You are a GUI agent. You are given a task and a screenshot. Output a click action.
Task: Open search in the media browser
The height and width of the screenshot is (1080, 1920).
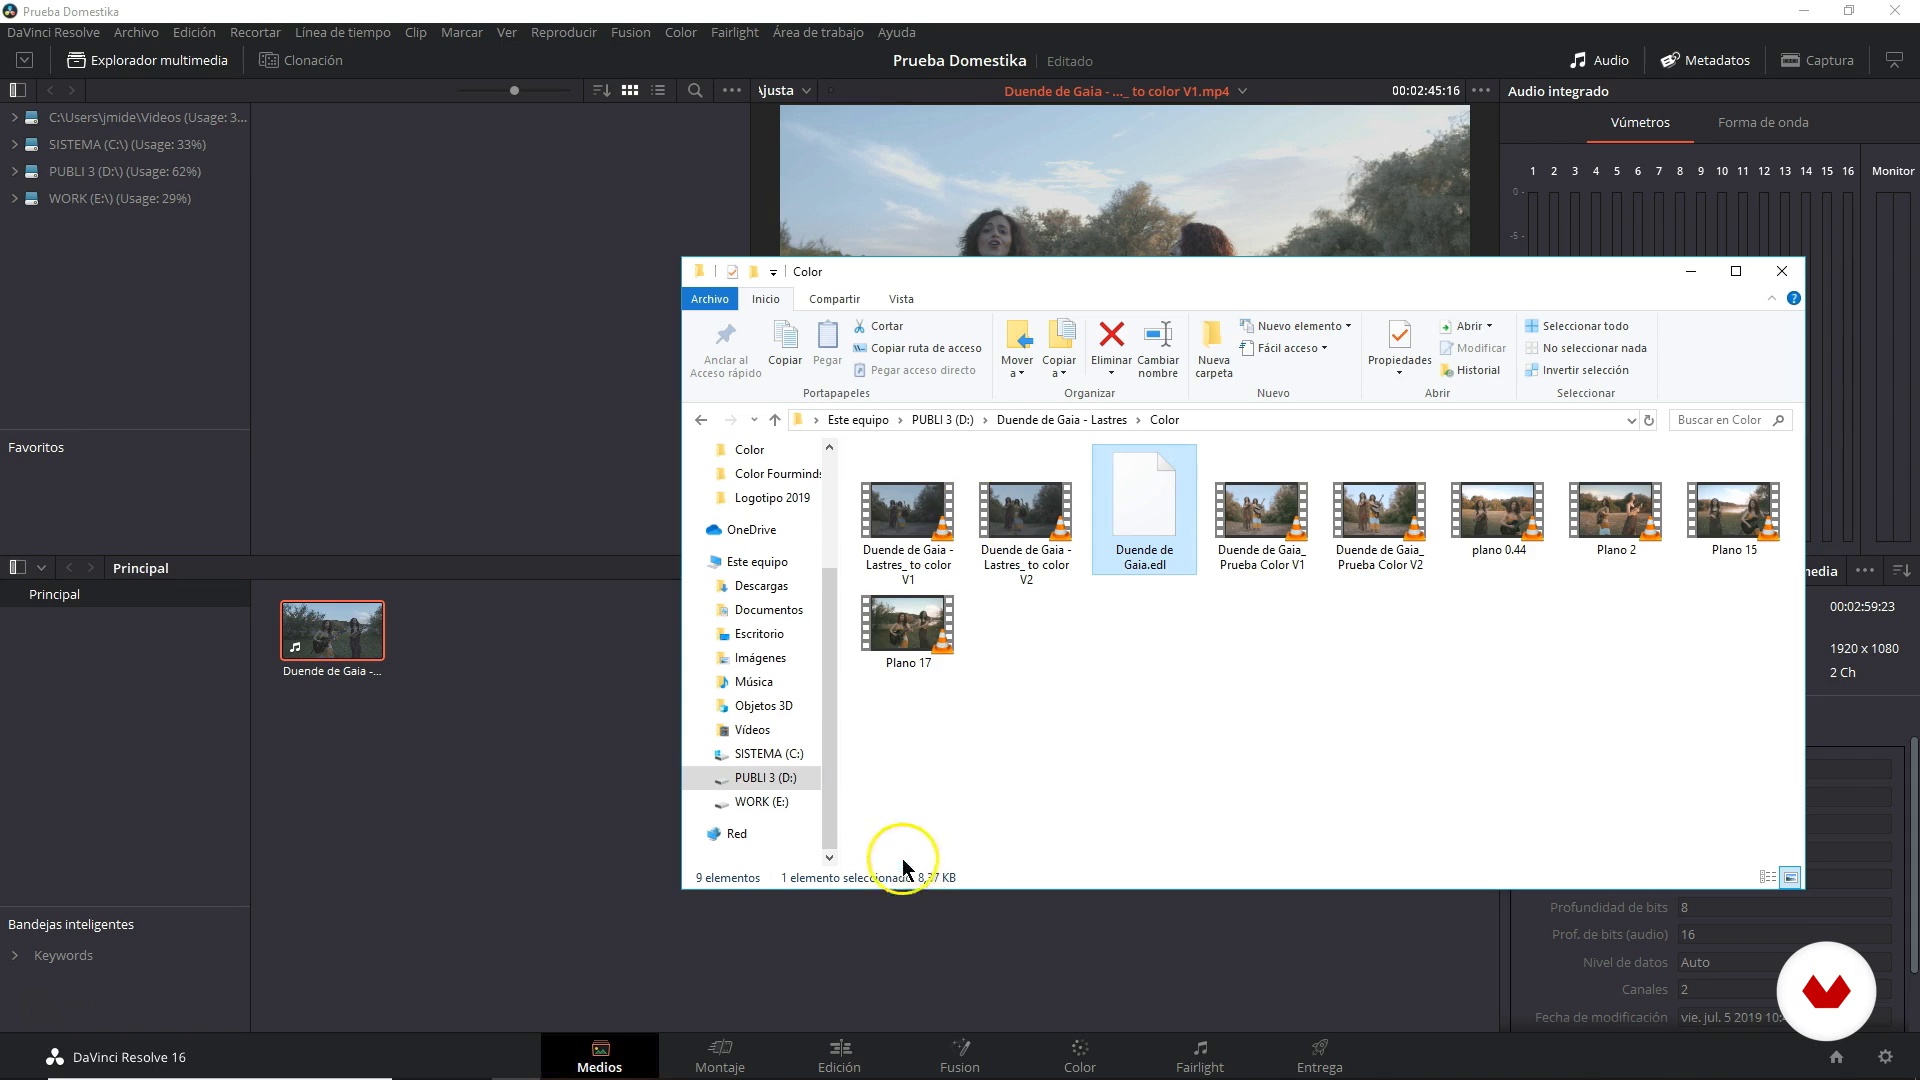click(x=695, y=90)
